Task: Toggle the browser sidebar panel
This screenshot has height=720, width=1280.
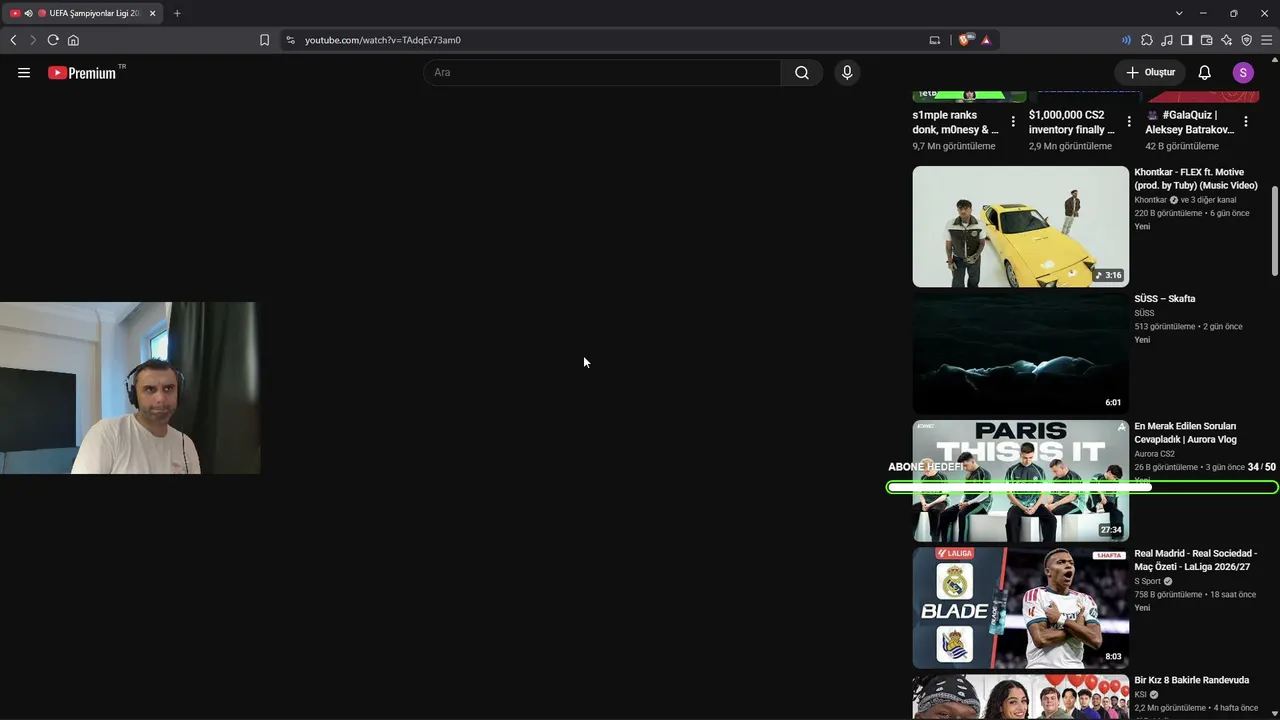Action: [1186, 40]
